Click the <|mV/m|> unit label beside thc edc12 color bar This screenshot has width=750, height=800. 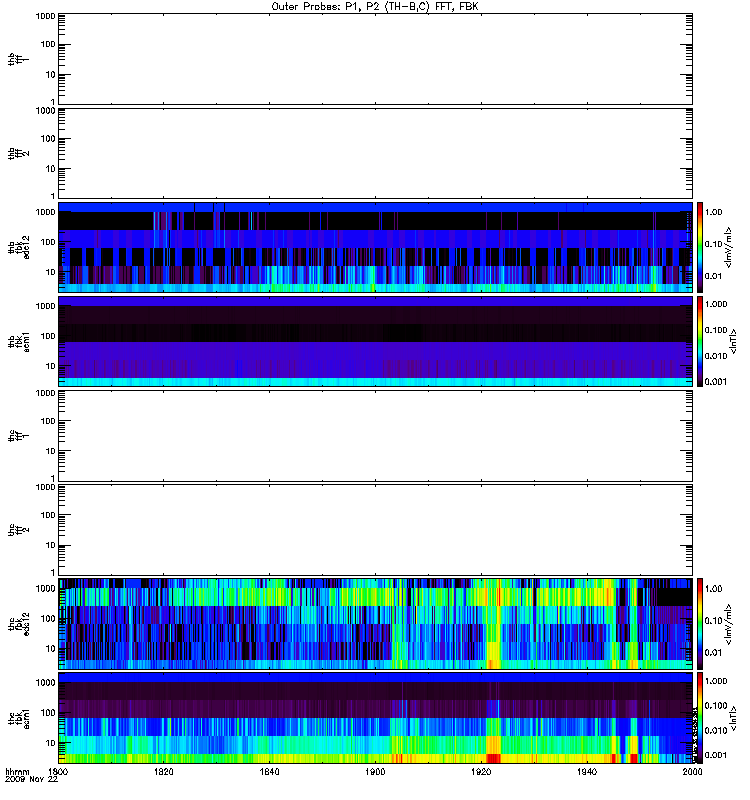point(729,624)
